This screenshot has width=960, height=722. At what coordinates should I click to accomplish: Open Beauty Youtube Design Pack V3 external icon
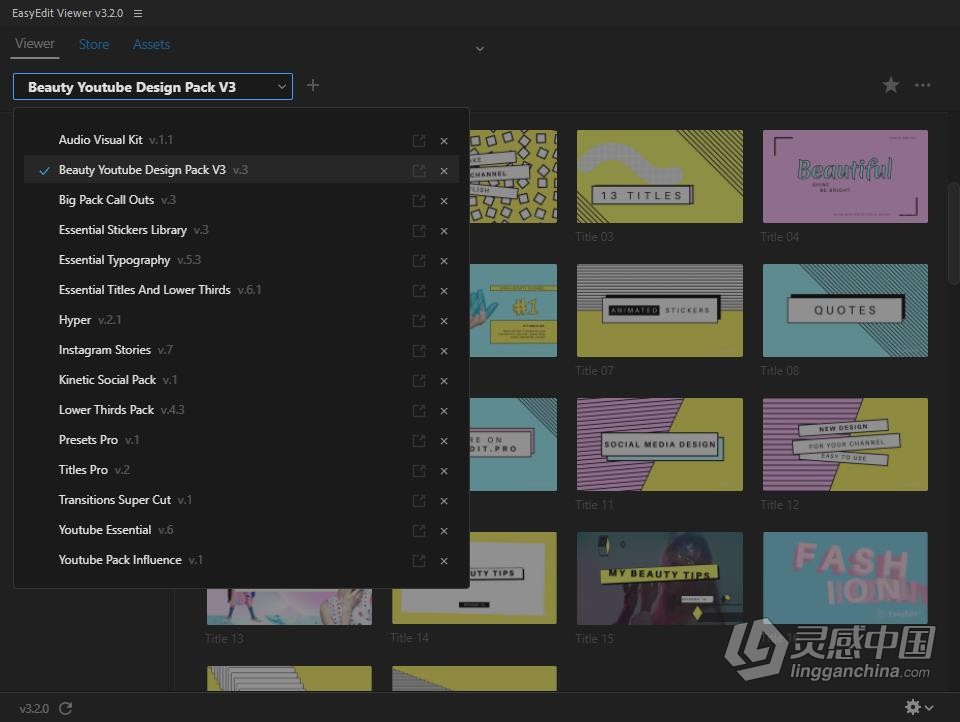[x=419, y=171]
